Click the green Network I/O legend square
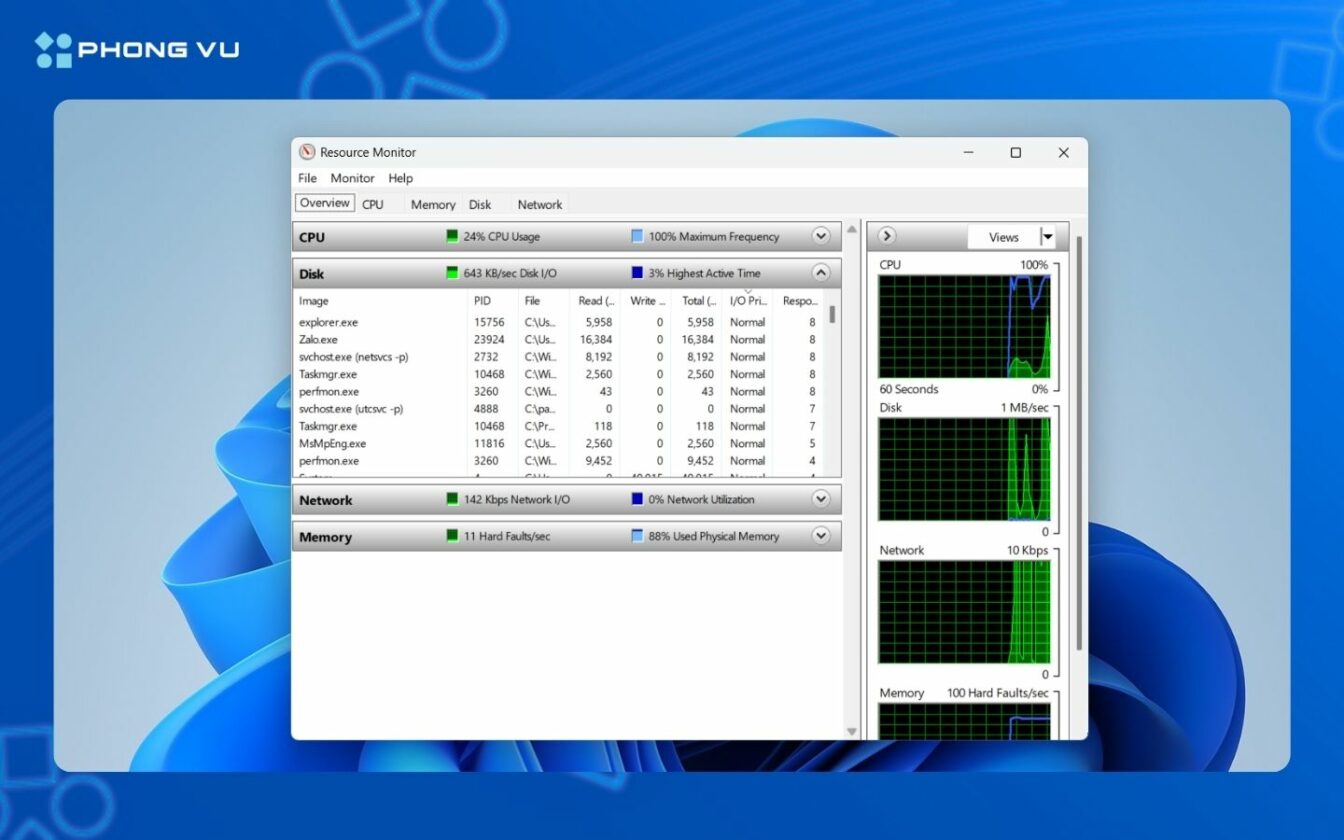The width and height of the screenshot is (1344, 840). tap(452, 499)
